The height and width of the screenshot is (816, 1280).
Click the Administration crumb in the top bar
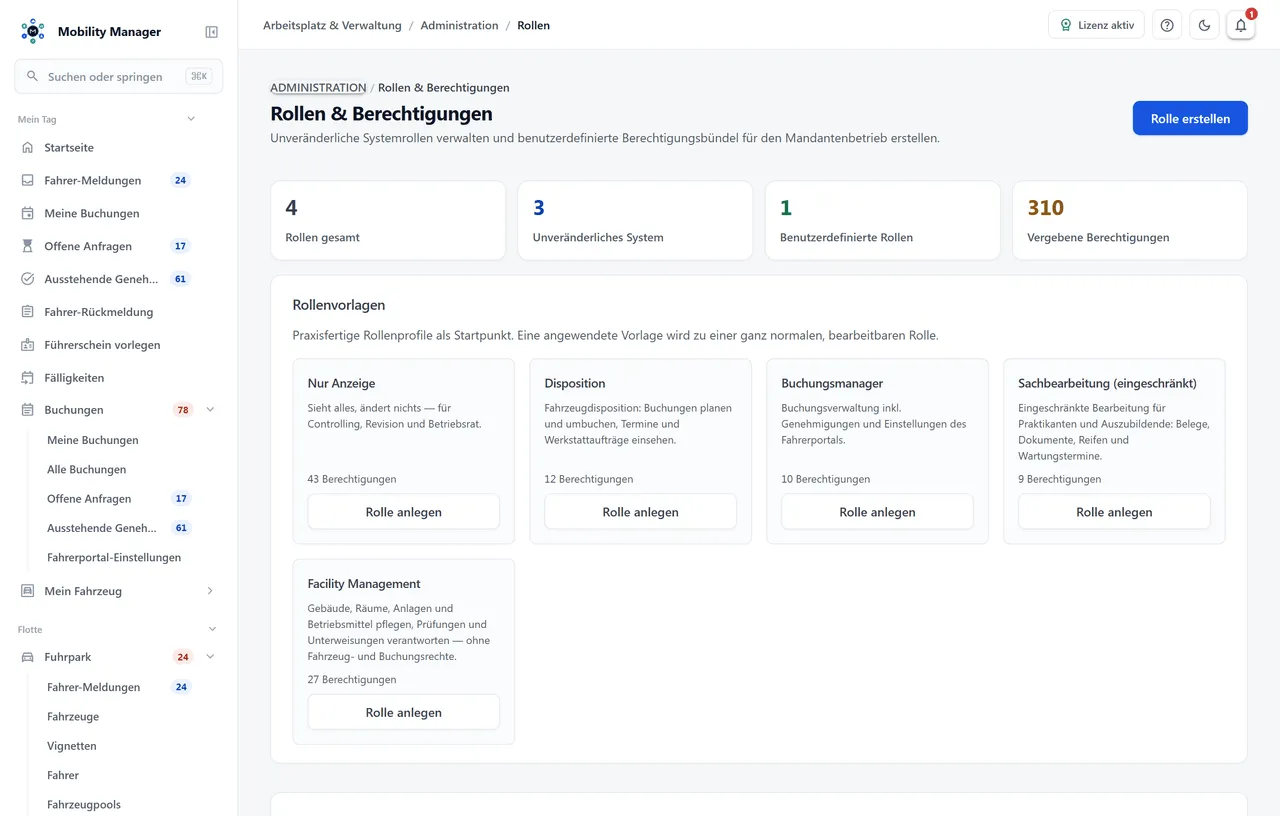point(459,25)
